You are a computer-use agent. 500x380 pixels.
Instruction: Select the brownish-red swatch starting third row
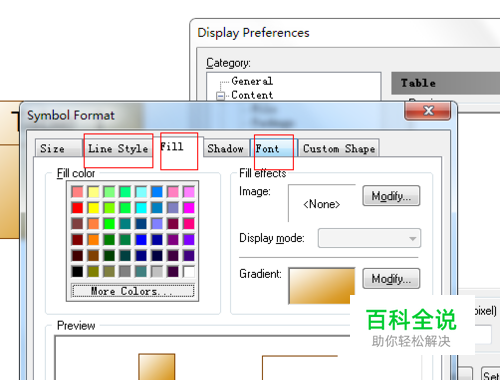point(77,223)
